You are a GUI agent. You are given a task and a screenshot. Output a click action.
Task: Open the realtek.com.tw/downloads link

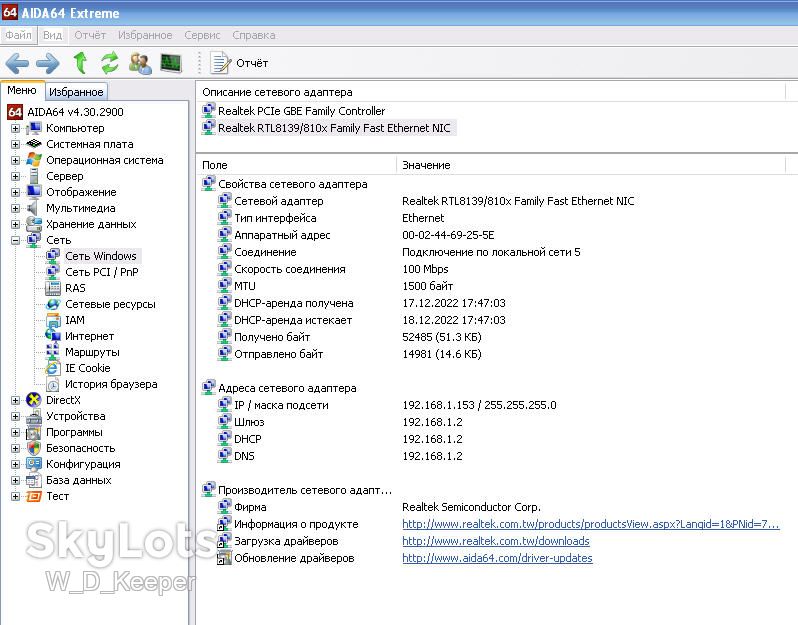coord(496,541)
